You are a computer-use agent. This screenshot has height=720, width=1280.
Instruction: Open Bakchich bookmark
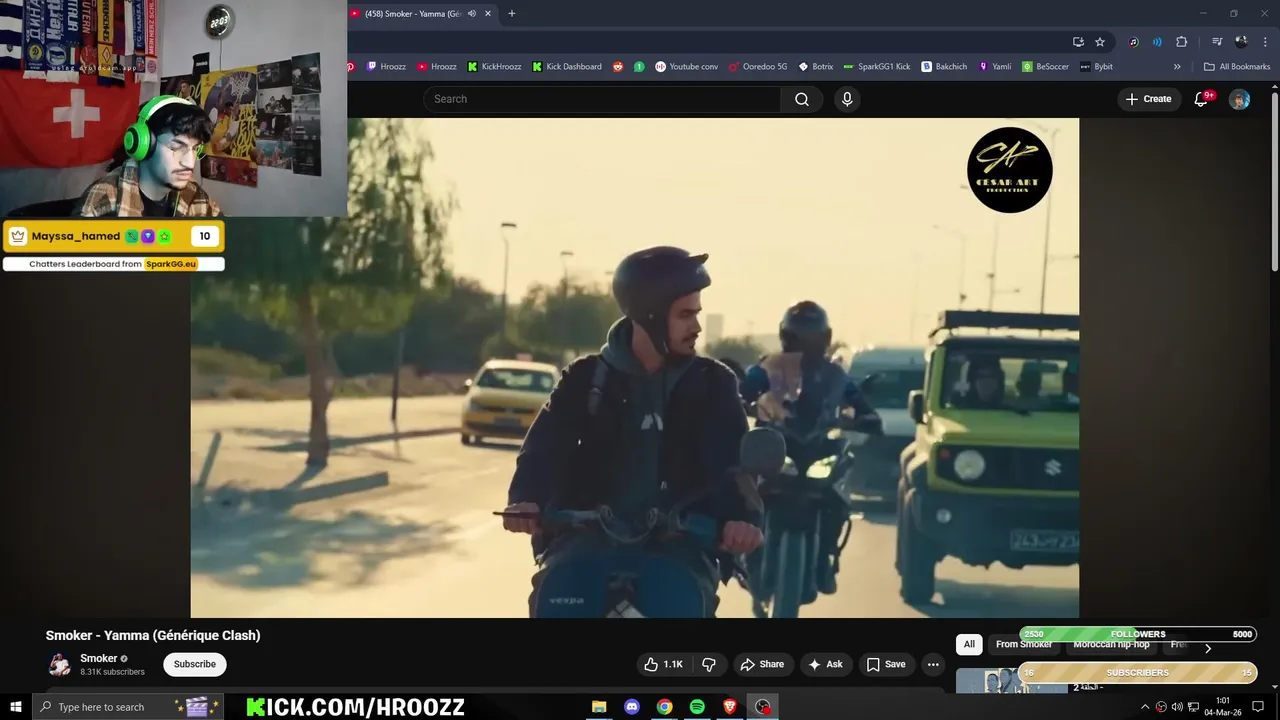point(945,67)
